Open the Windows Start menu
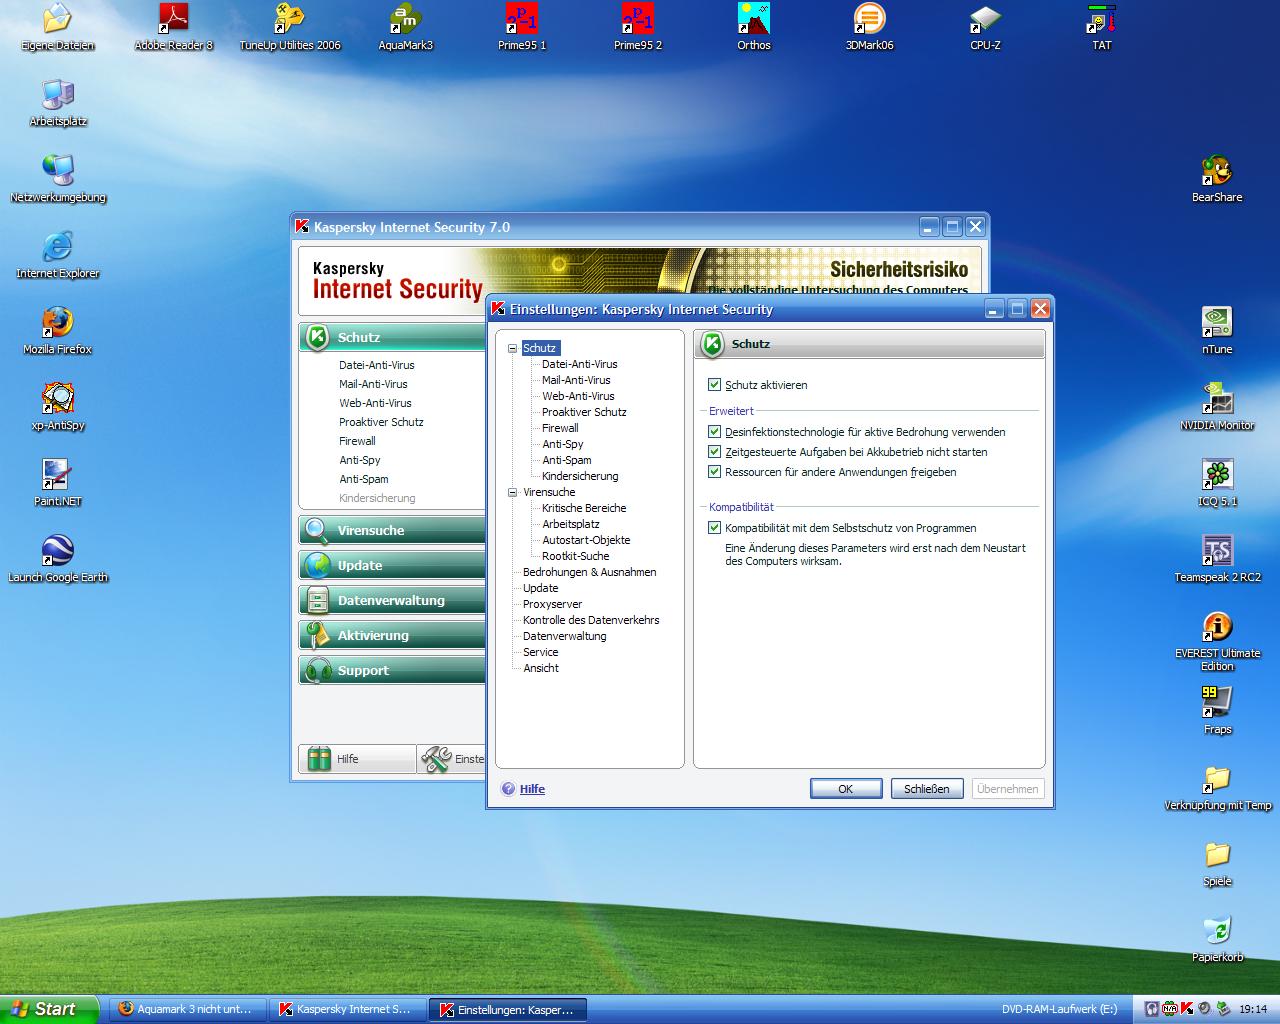Viewport: 1280px width, 1024px height. (x=49, y=1009)
